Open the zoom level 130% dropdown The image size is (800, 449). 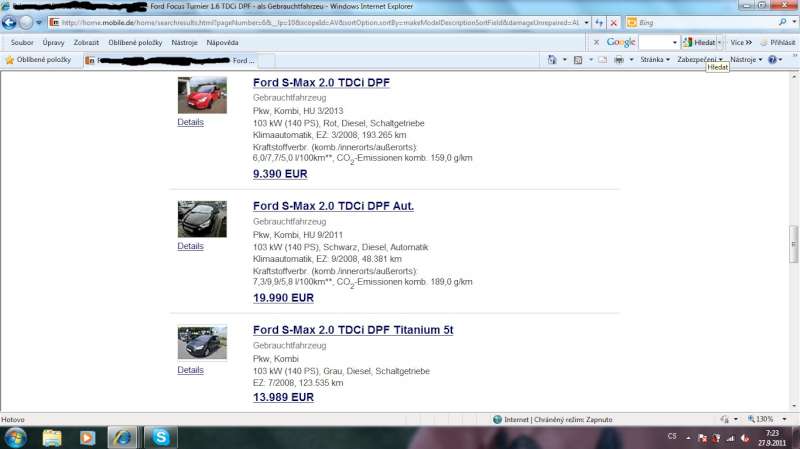click(768, 419)
